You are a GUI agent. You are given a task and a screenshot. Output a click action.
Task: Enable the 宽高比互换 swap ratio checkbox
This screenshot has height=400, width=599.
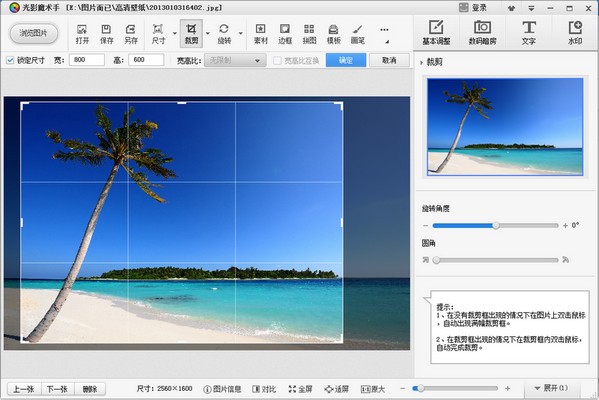click(277, 60)
